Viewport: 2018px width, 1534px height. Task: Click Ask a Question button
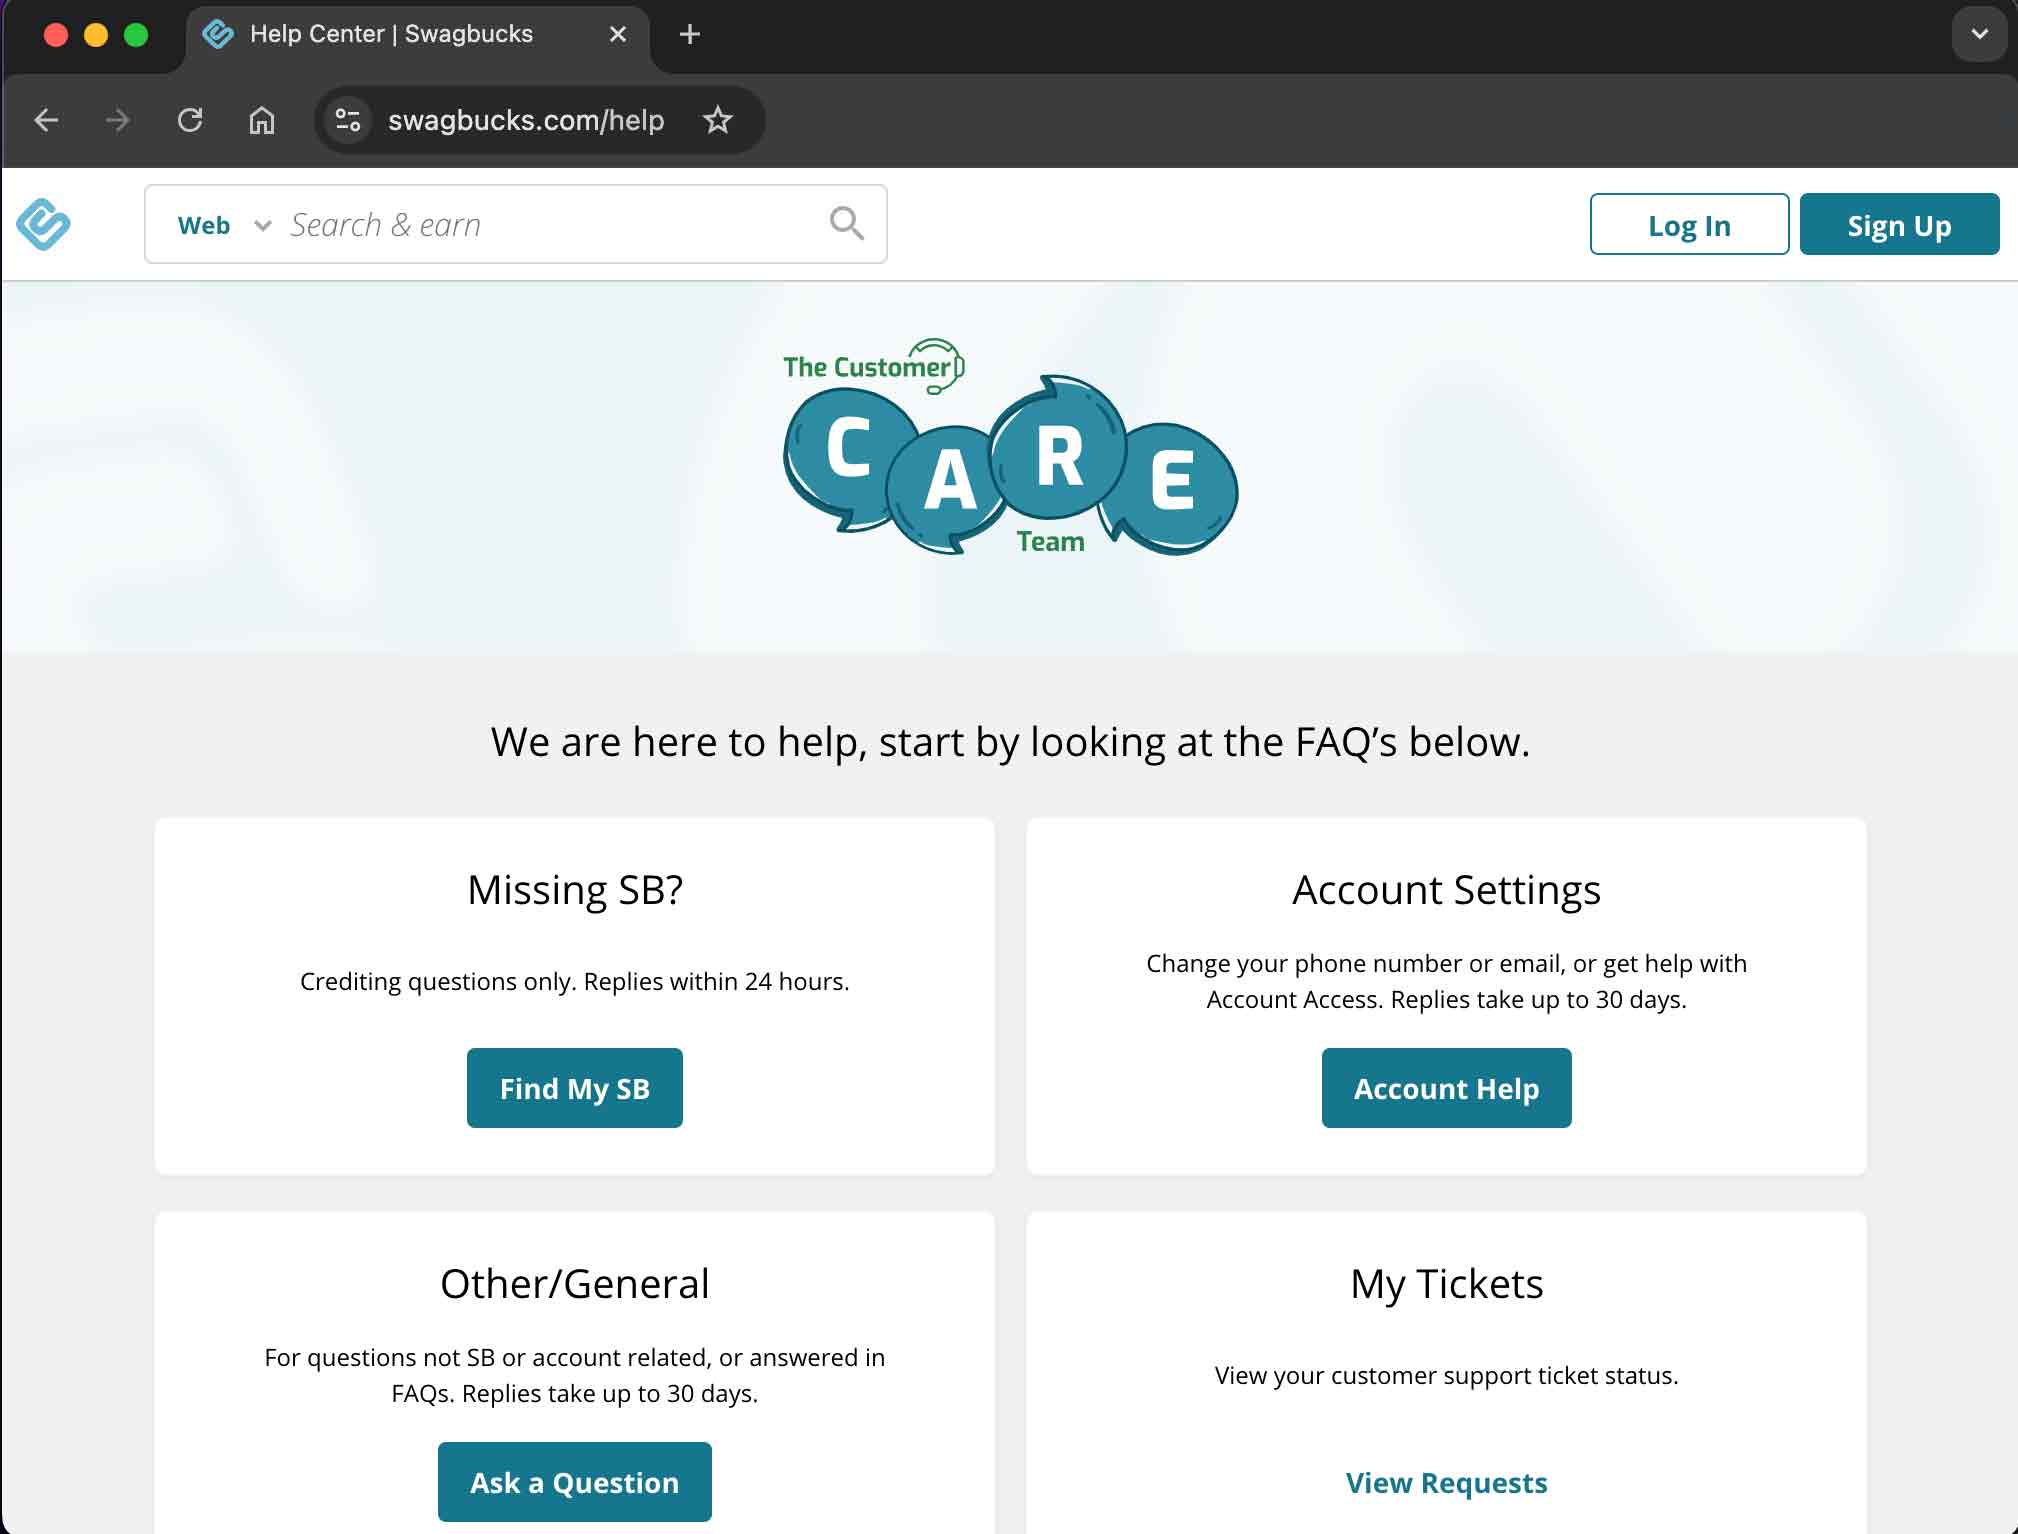575,1482
